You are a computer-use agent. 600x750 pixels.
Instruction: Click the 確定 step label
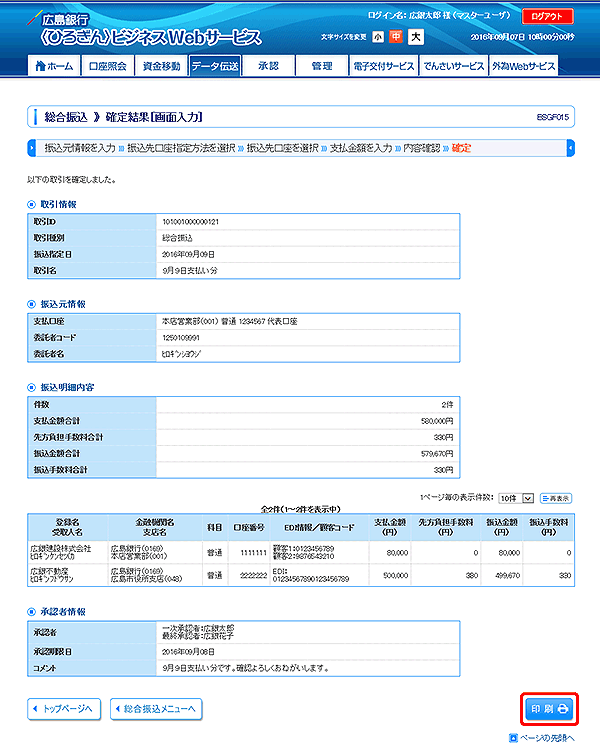pos(461,148)
